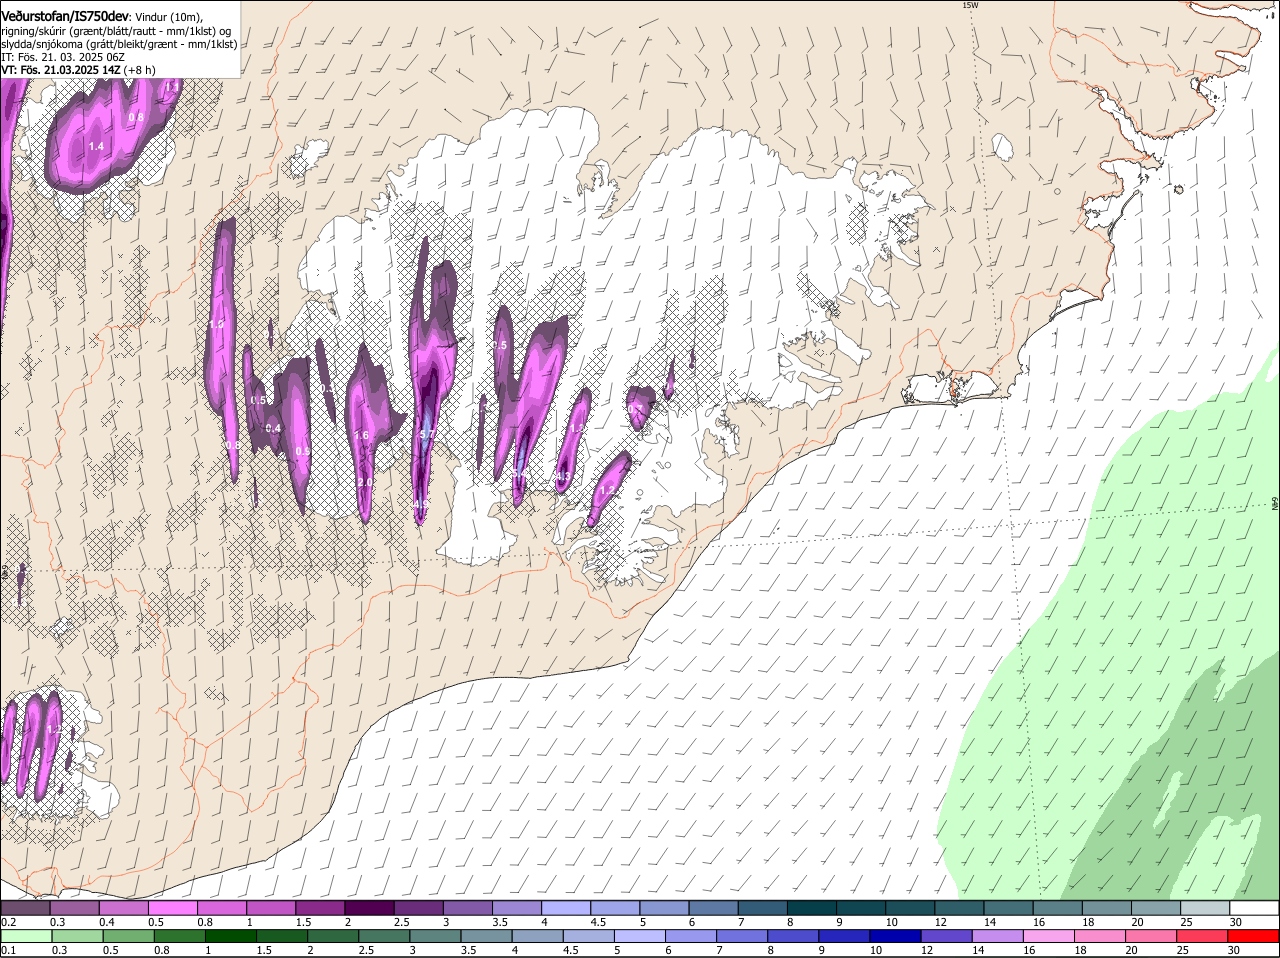
Task: Click the (+8 h) forecast offset text
Action: coord(139,70)
